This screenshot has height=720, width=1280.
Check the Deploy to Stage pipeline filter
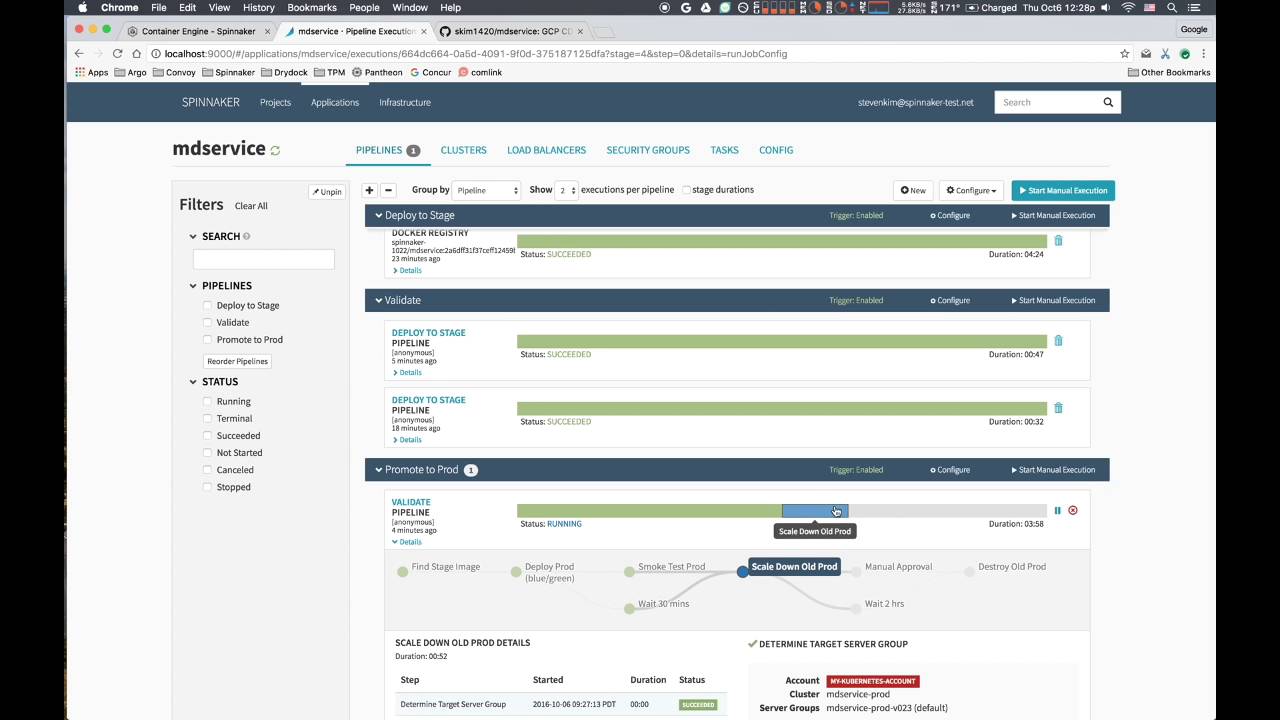pyautogui.click(x=208, y=305)
